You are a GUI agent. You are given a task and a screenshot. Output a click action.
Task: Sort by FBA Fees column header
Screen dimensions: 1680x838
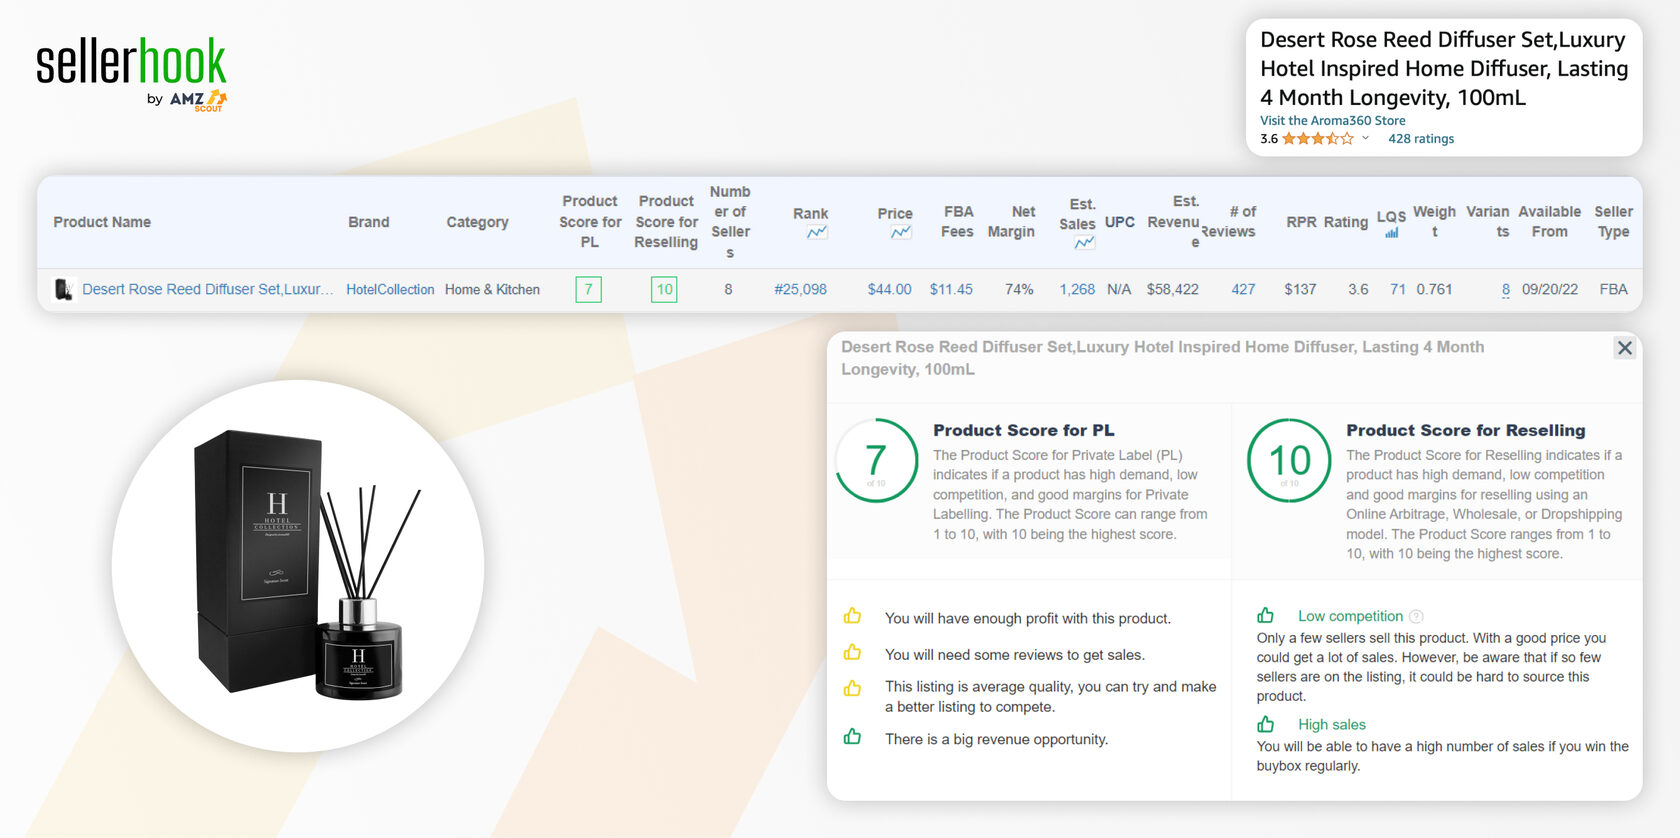(958, 222)
